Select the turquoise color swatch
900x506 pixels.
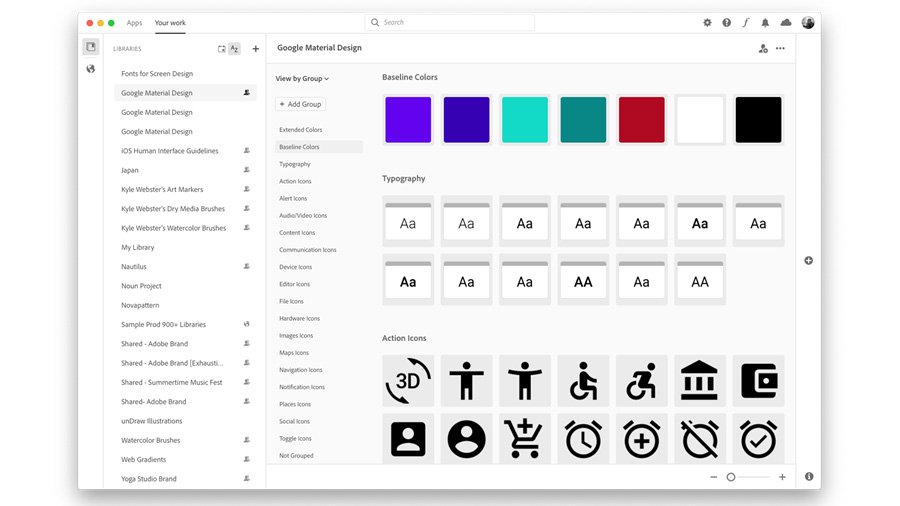[525, 119]
